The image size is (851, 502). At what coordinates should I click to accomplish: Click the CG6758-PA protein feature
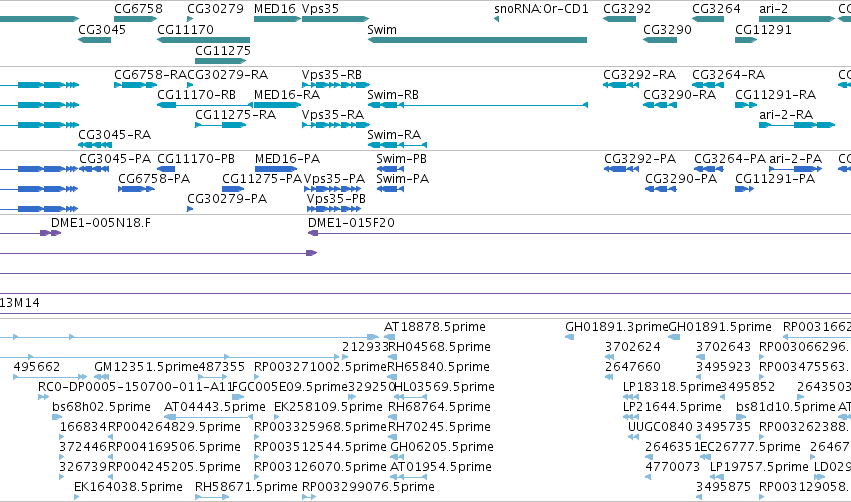136,189
